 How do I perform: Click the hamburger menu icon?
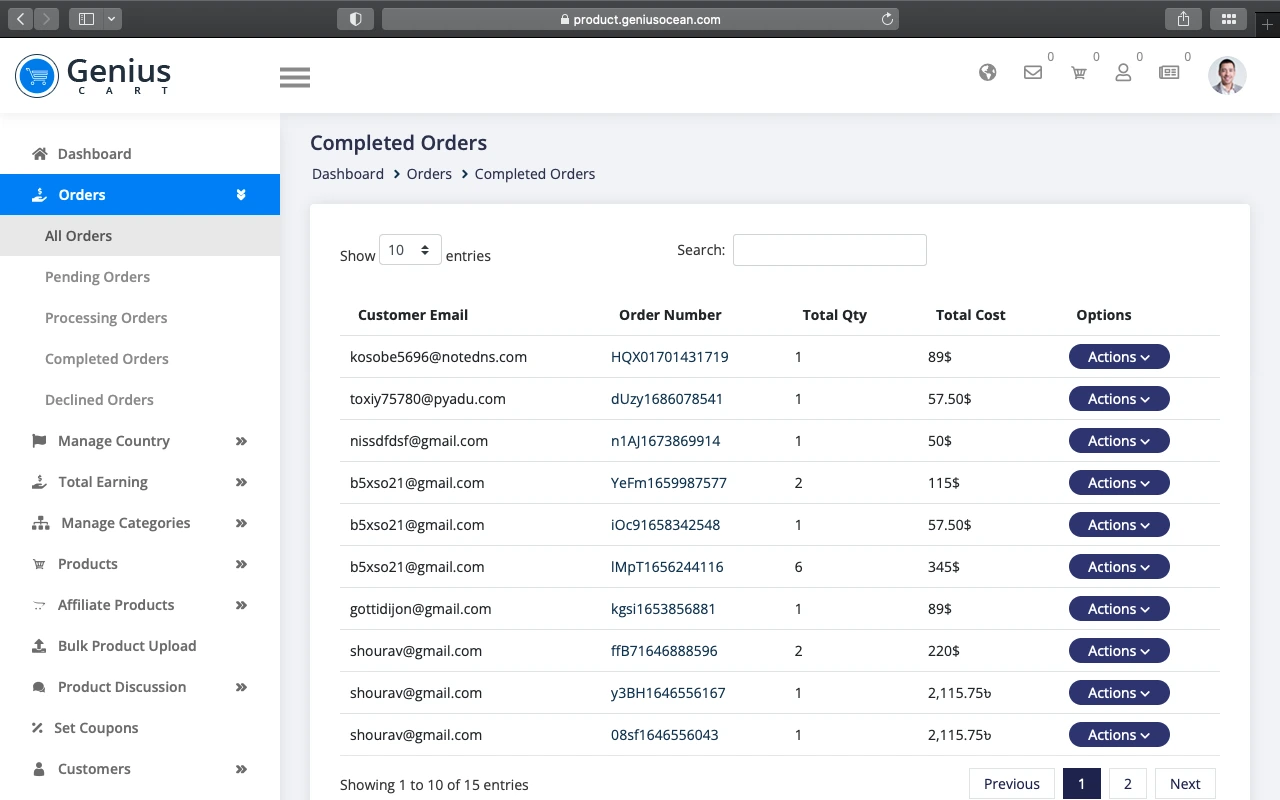tap(294, 77)
